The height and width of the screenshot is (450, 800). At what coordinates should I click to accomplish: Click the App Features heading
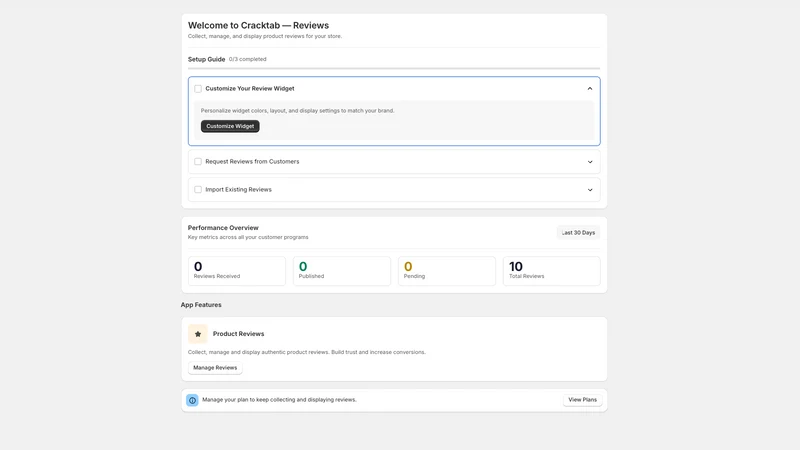pyautogui.click(x=201, y=305)
